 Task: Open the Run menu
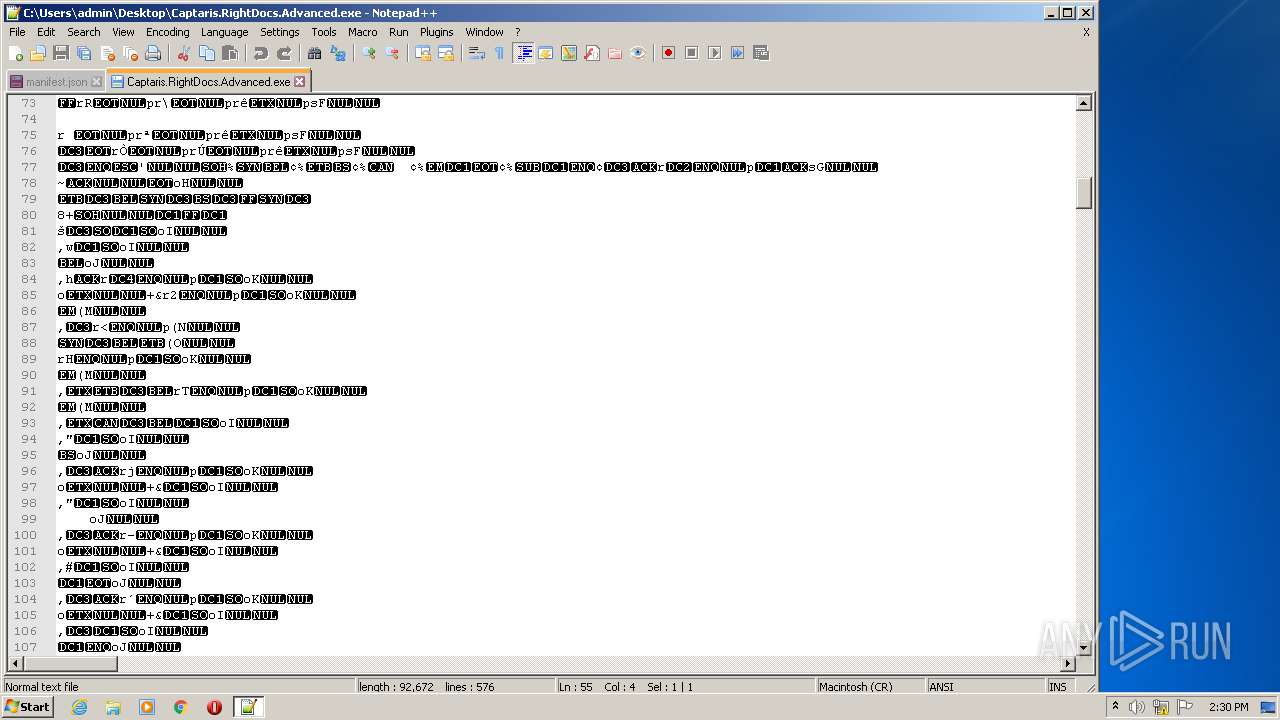[x=398, y=32]
